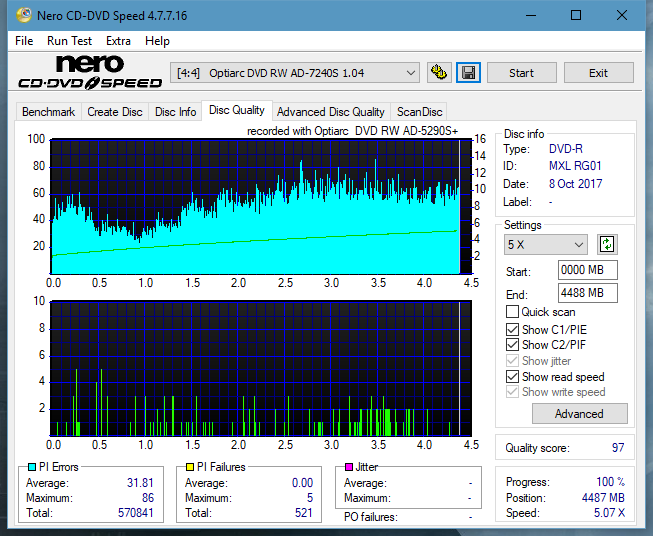Click the yellow PI Failures legend swatch
This screenshot has width=653, height=536.
click(x=190, y=467)
